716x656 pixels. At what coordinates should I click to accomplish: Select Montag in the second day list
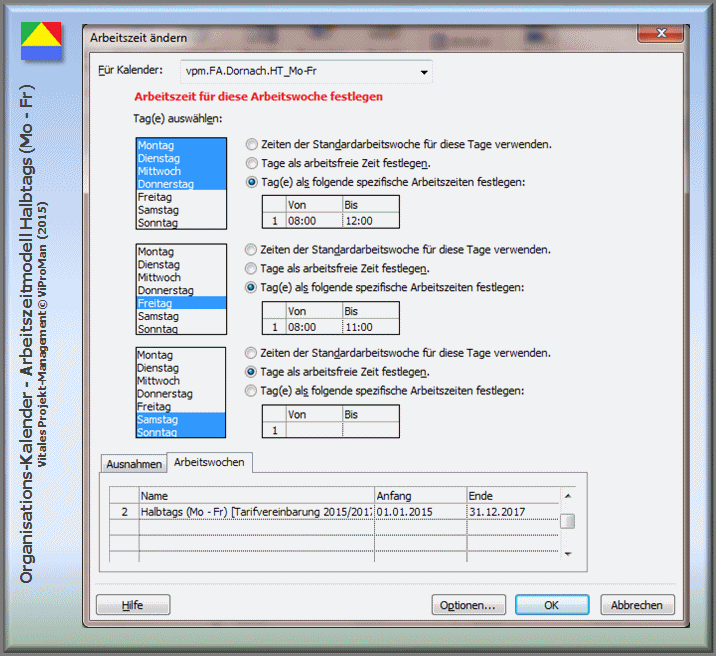pos(155,251)
